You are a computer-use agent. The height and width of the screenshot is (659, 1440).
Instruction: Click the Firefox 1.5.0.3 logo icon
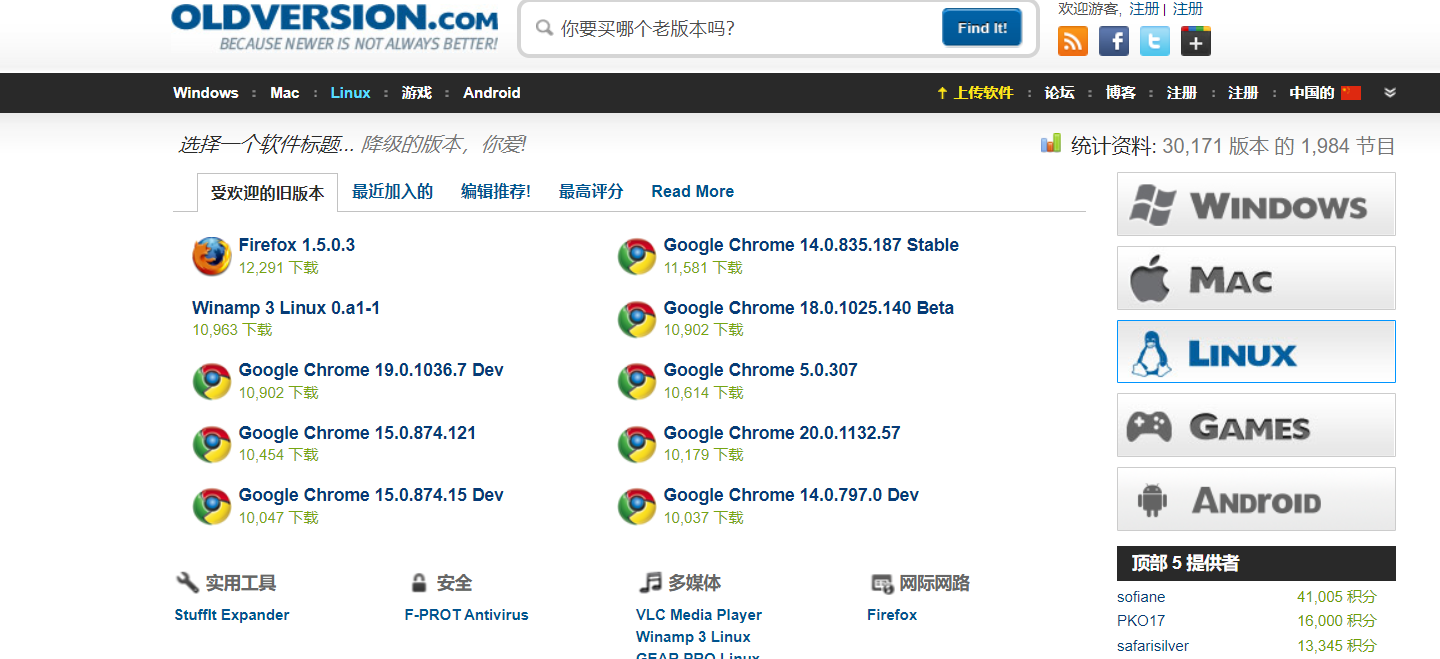pos(212,256)
